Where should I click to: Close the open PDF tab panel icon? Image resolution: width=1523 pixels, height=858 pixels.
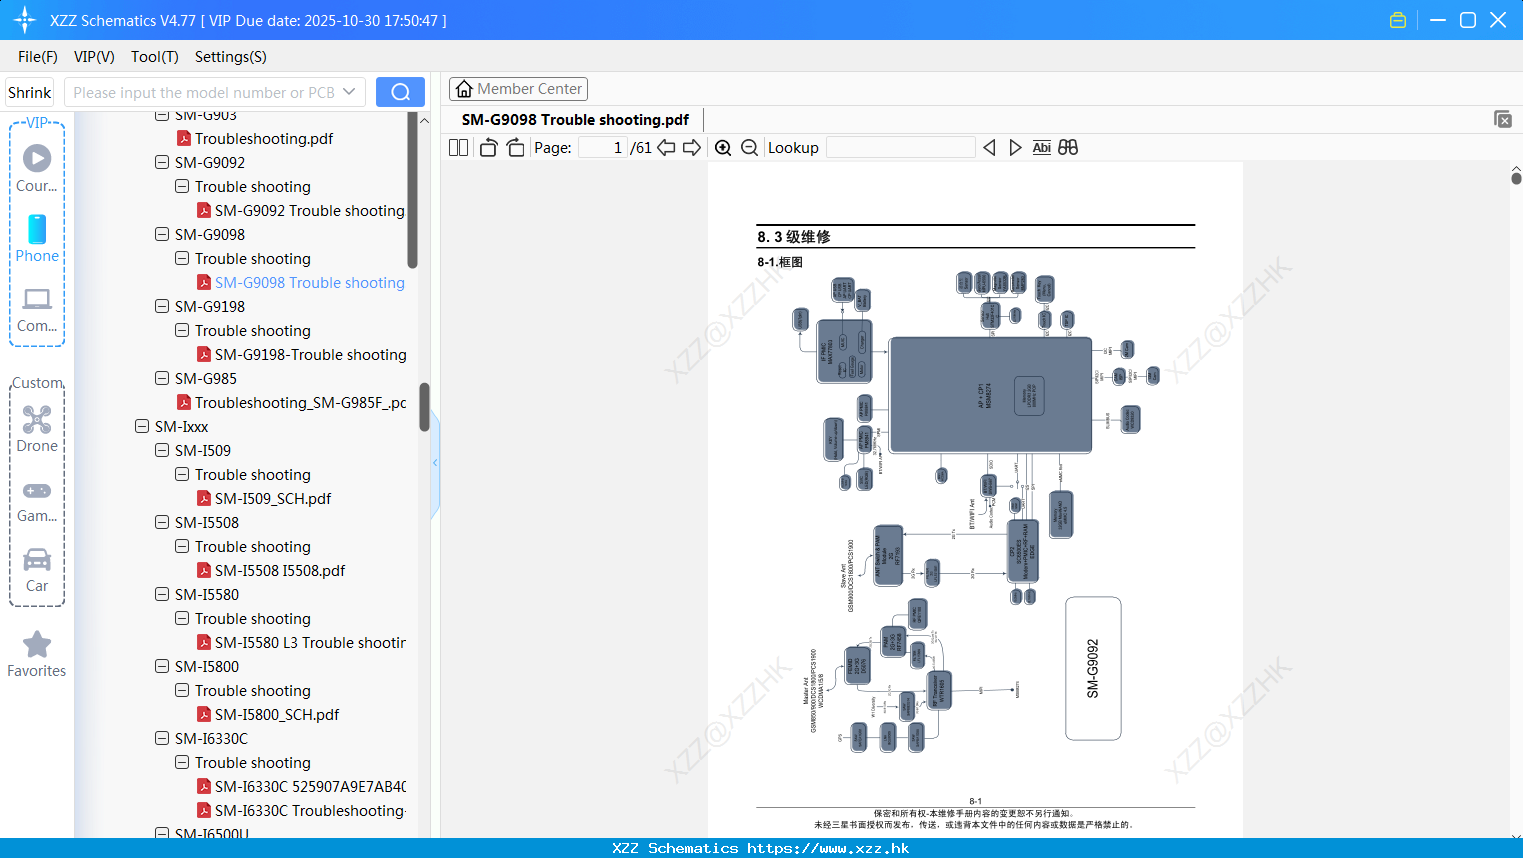(1503, 119)
